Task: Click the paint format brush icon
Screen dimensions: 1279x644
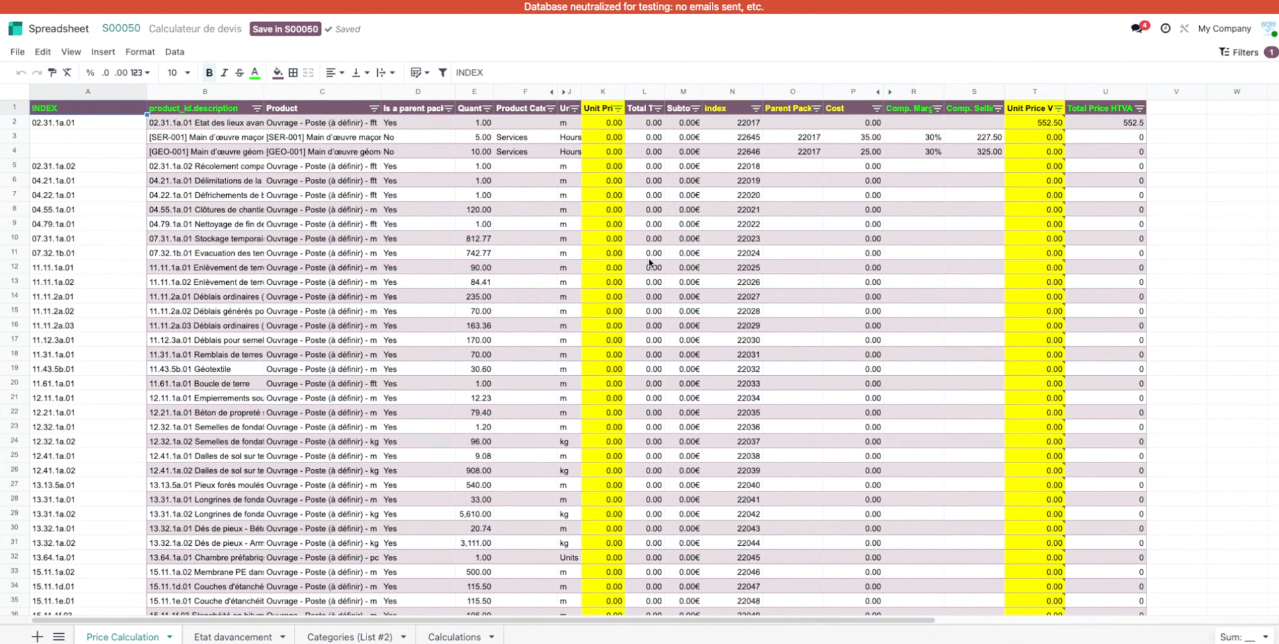Action: pyautogui.click(x=52, y=73)
